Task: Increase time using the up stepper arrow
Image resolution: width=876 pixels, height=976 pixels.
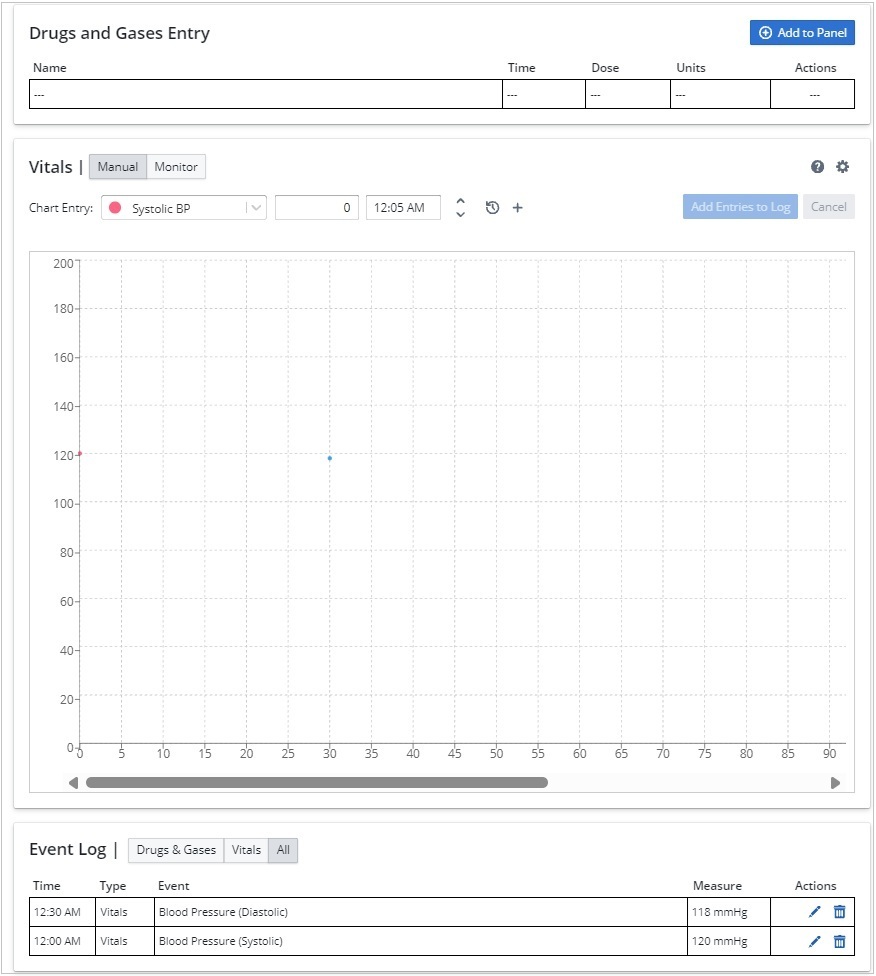Action: pyautogui.click(x=460, y=201)
